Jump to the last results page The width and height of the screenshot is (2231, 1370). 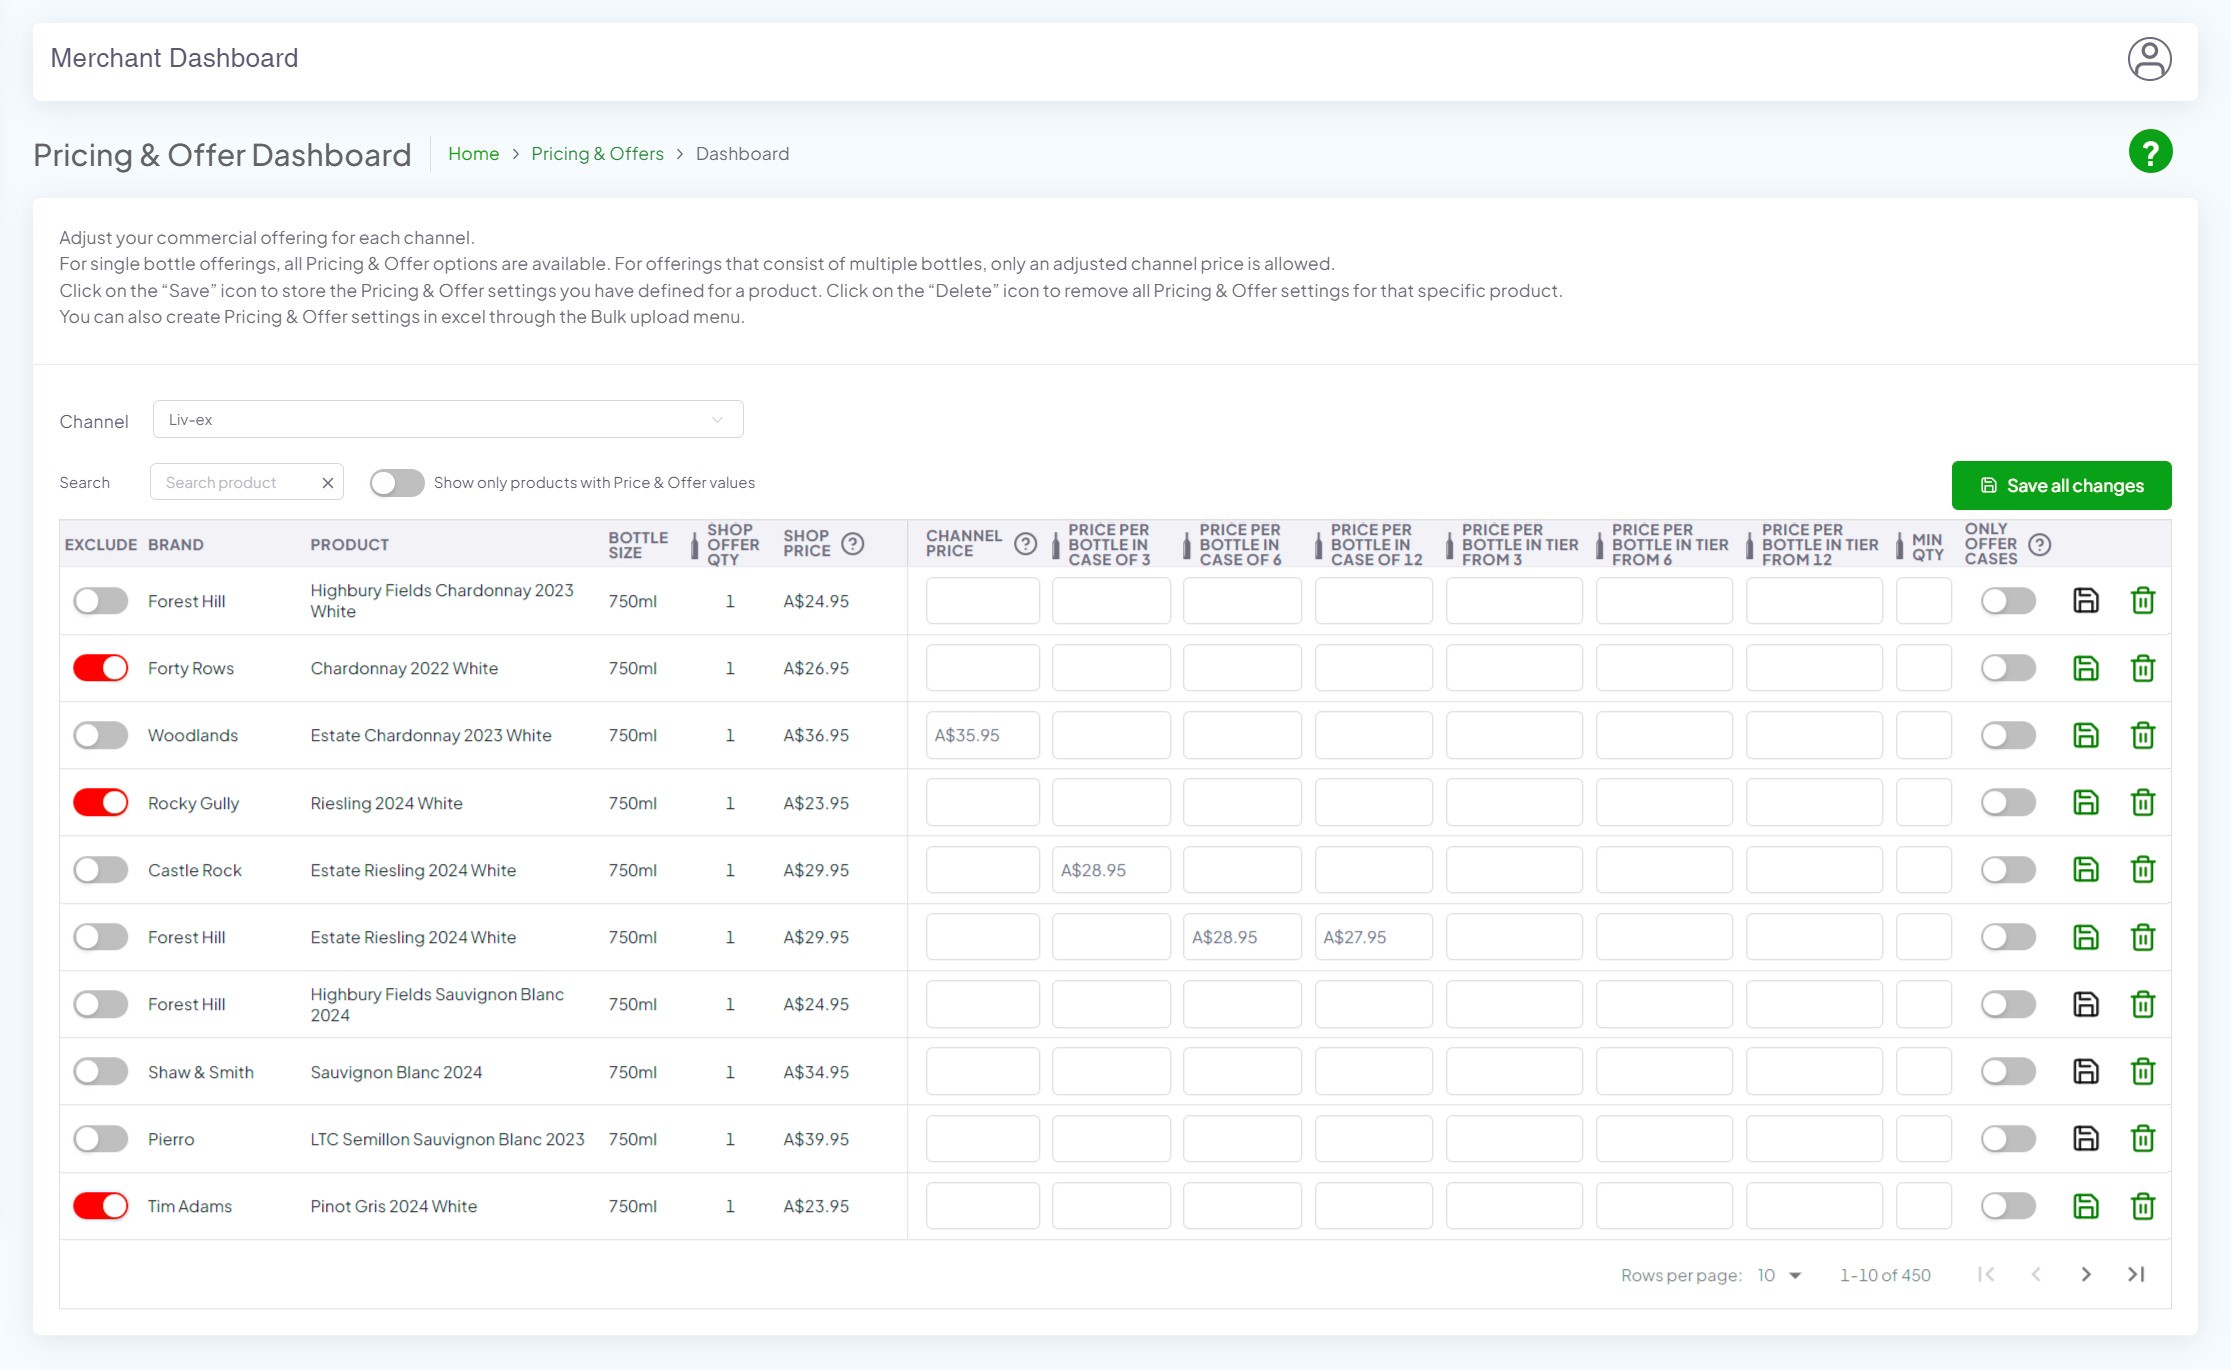tap(2136, 1274)
